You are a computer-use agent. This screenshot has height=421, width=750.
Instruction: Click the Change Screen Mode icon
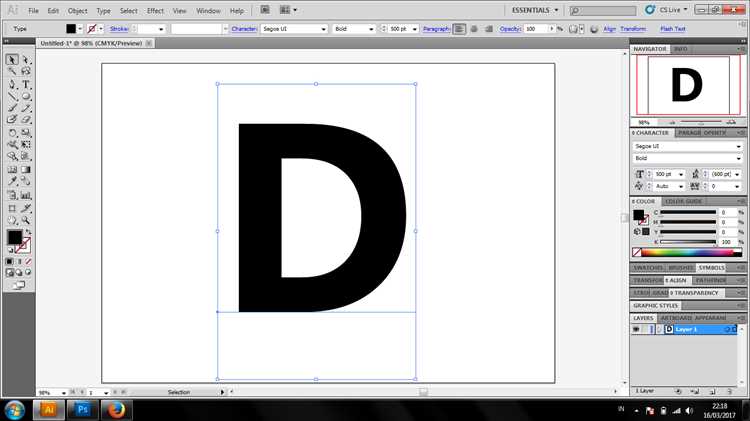pyautogui.click(x=19, y=285)
